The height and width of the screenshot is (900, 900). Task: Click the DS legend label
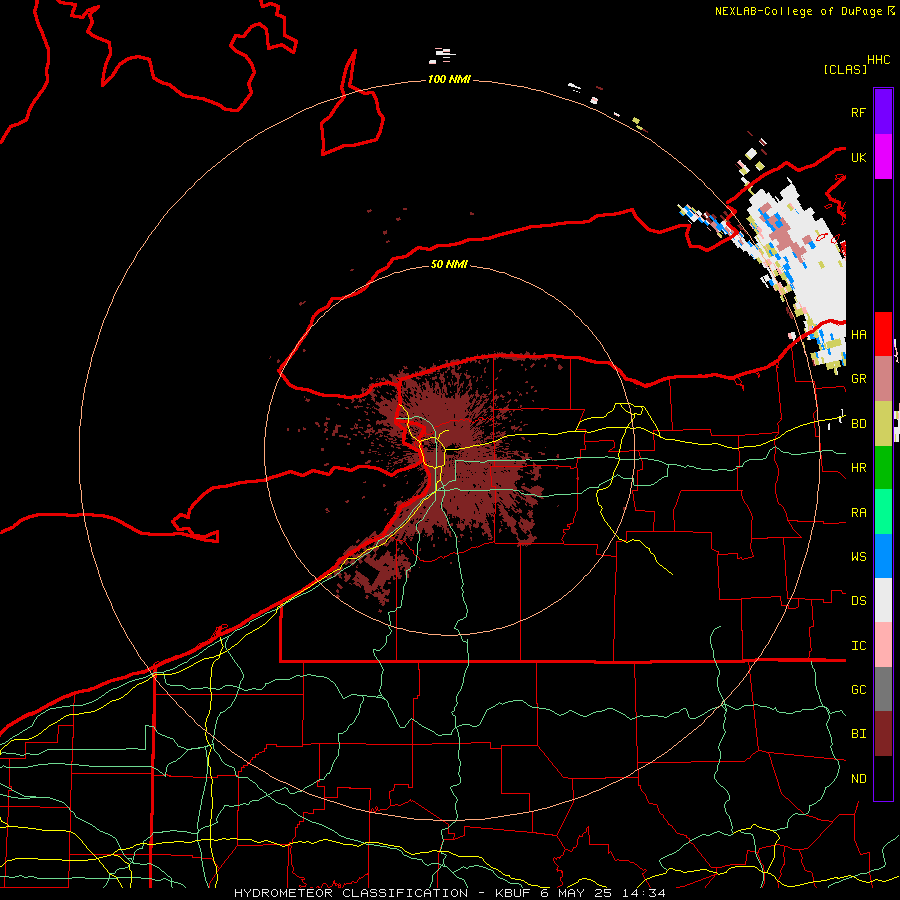[858, 601]
